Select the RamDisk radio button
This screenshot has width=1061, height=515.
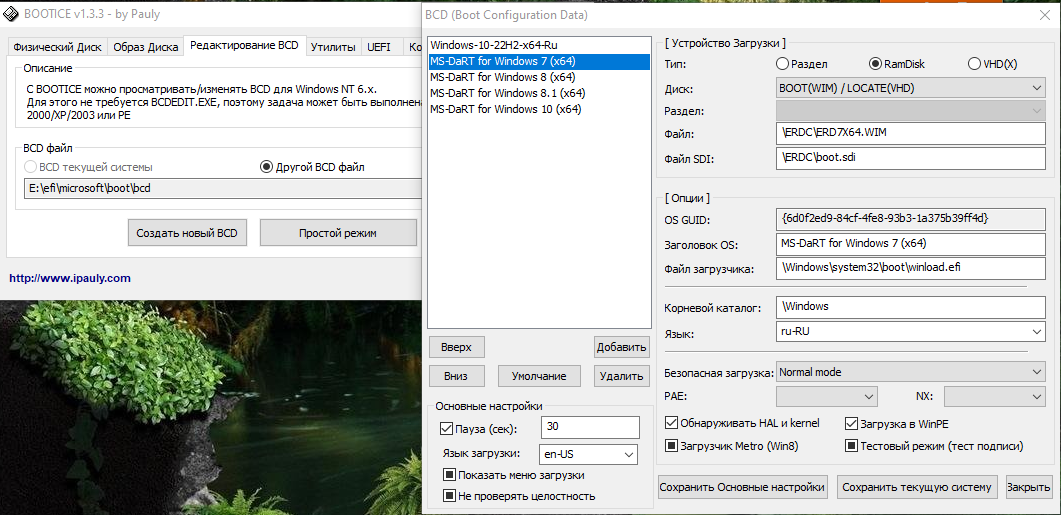tap(876, 64)
